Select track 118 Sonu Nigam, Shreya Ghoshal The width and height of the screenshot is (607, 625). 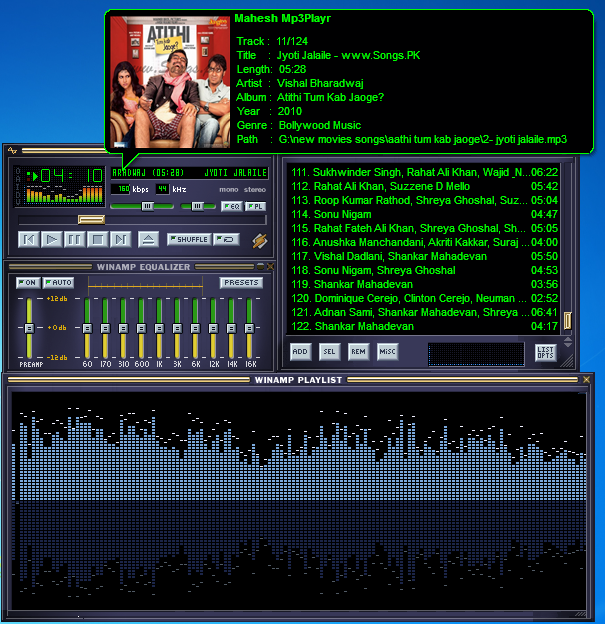point(424,270)
